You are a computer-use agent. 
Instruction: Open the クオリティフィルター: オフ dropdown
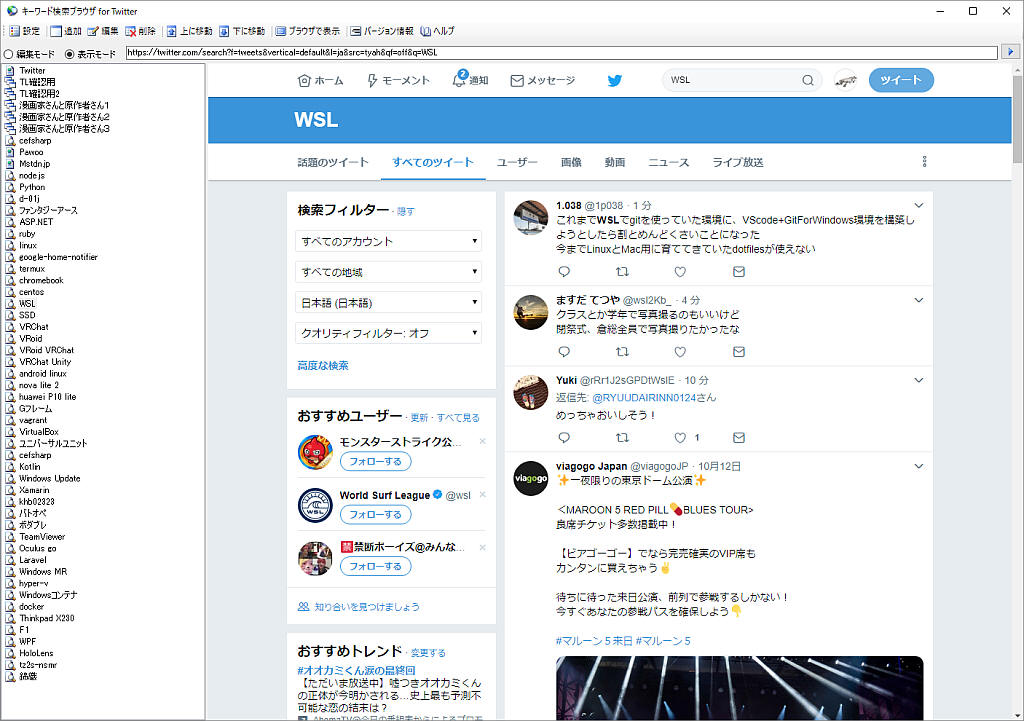(x=388, y=333)
